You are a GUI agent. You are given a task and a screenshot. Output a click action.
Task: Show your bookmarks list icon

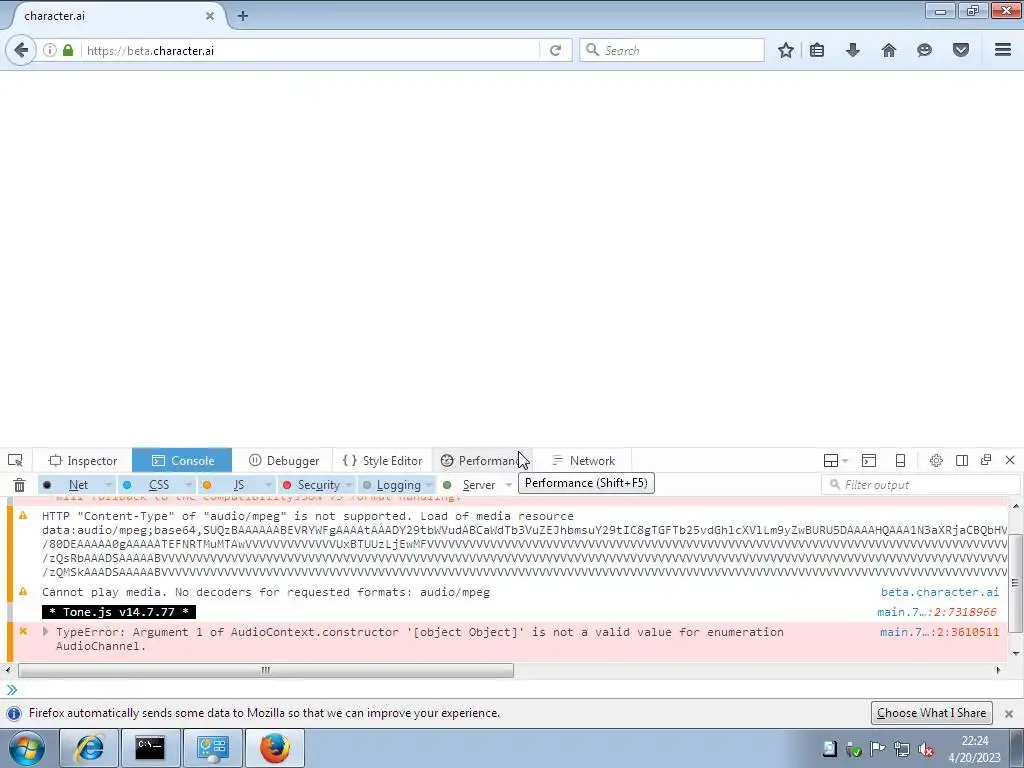[x=817, y=50]
